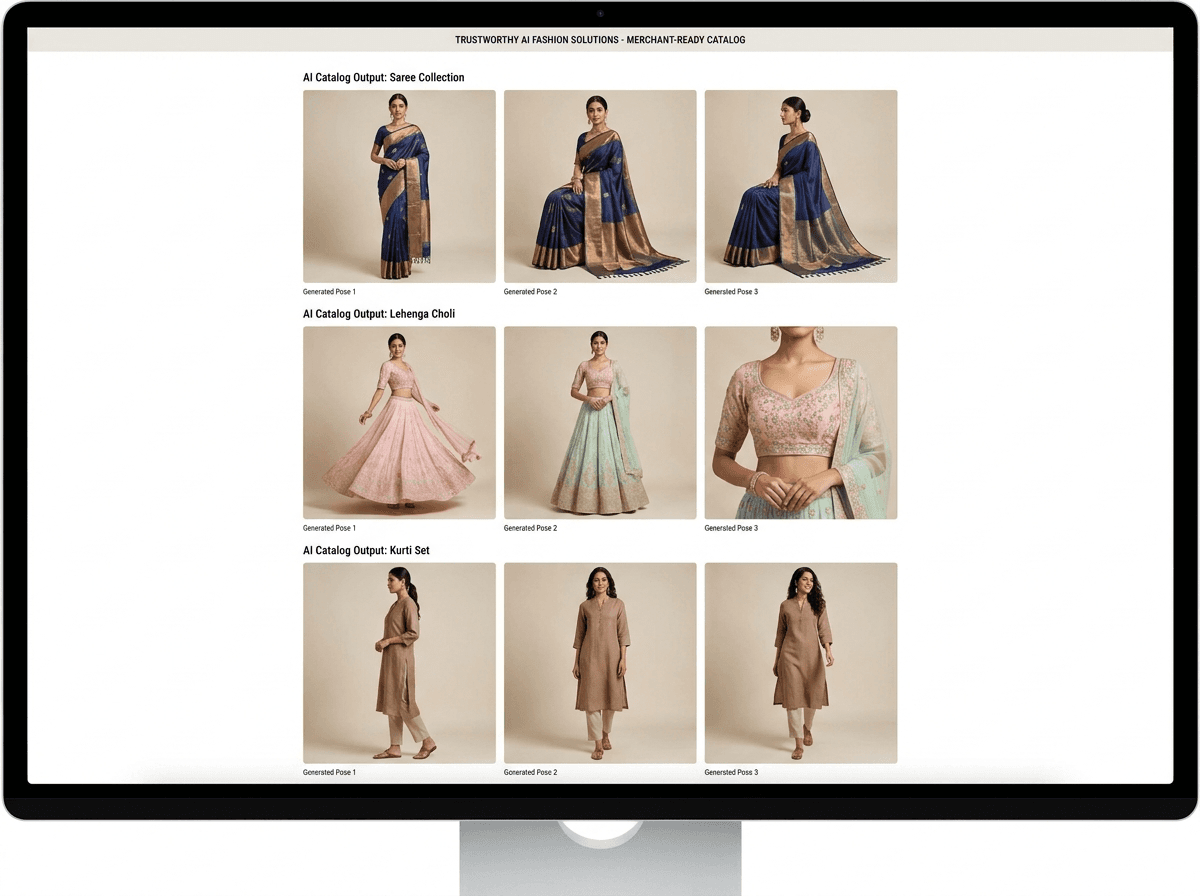The height and width of the screenshot is (896, 1200).
Task: Click 'Genersted Poss 3' caption under kurti image
Action: (x=732, y=773)
